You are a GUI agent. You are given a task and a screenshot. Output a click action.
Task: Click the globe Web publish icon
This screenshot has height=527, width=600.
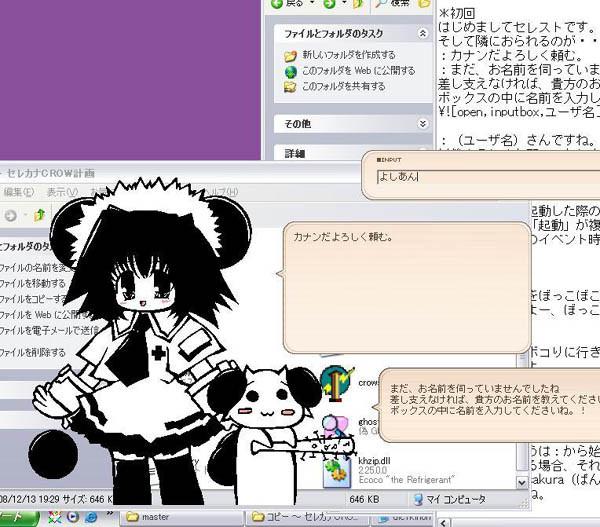point(290,72)
